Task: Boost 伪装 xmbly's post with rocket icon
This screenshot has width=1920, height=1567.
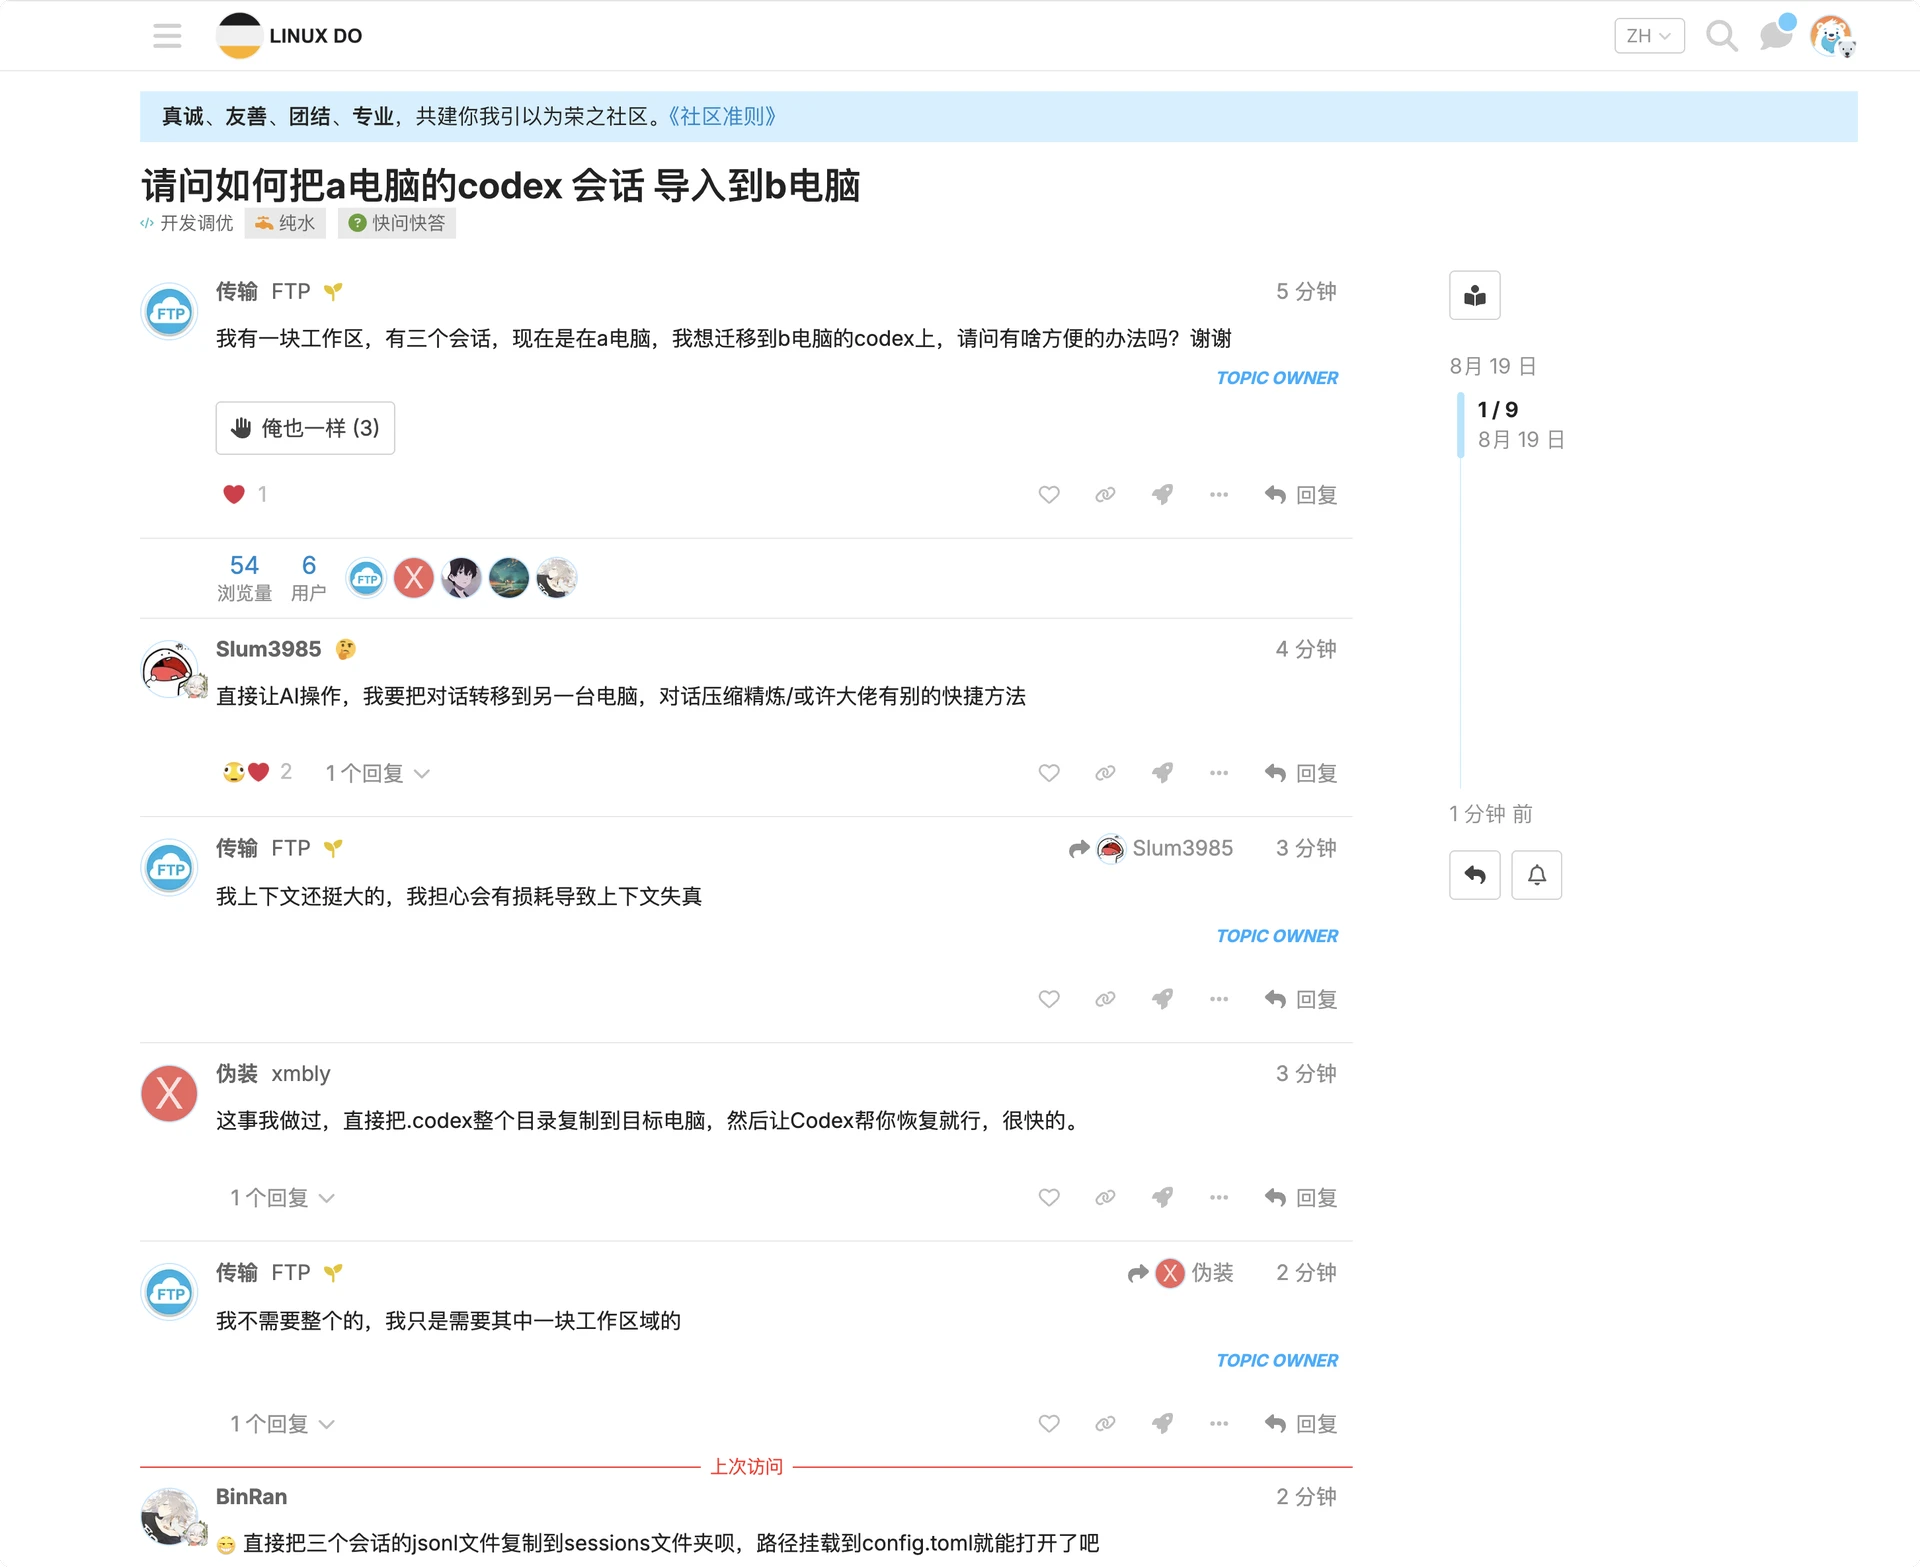Action: tap(1162, 1198)
